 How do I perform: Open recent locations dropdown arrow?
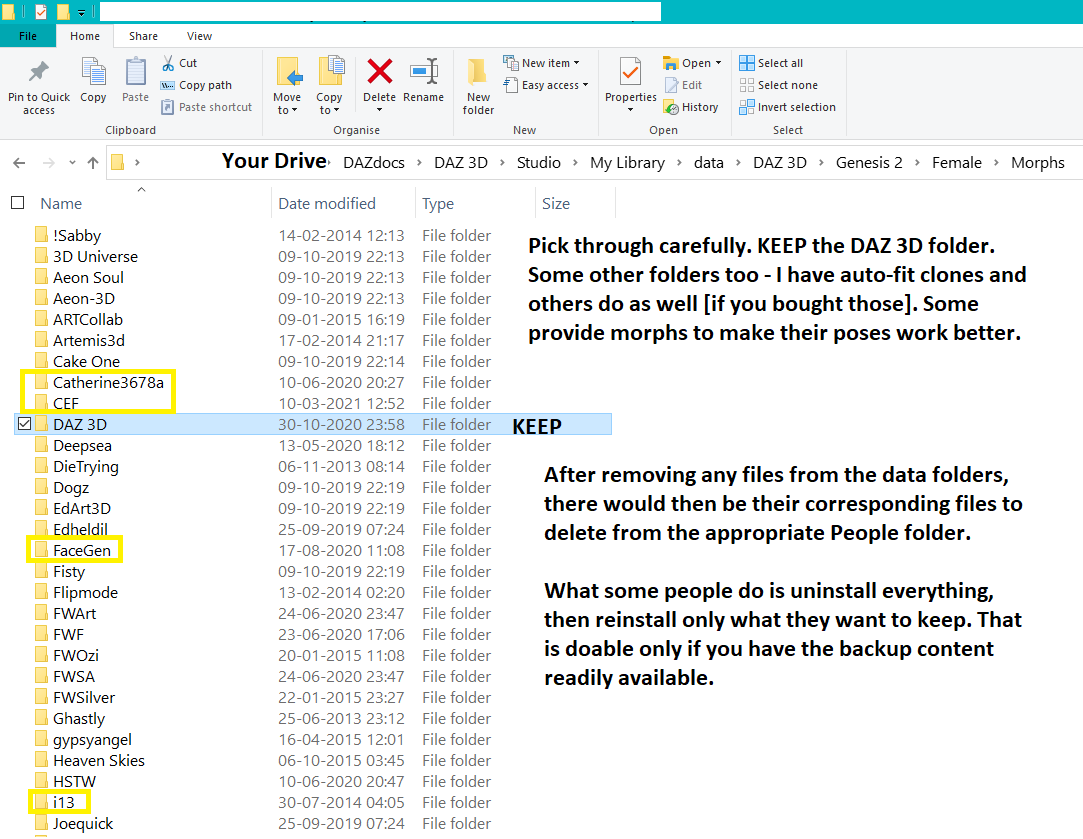click(x=72, y=163)
